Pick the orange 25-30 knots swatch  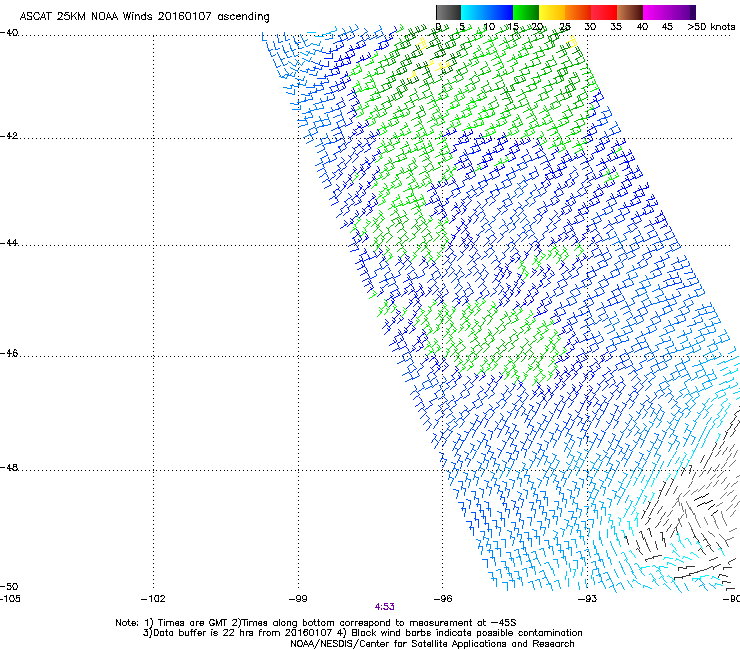coord(578,12)
